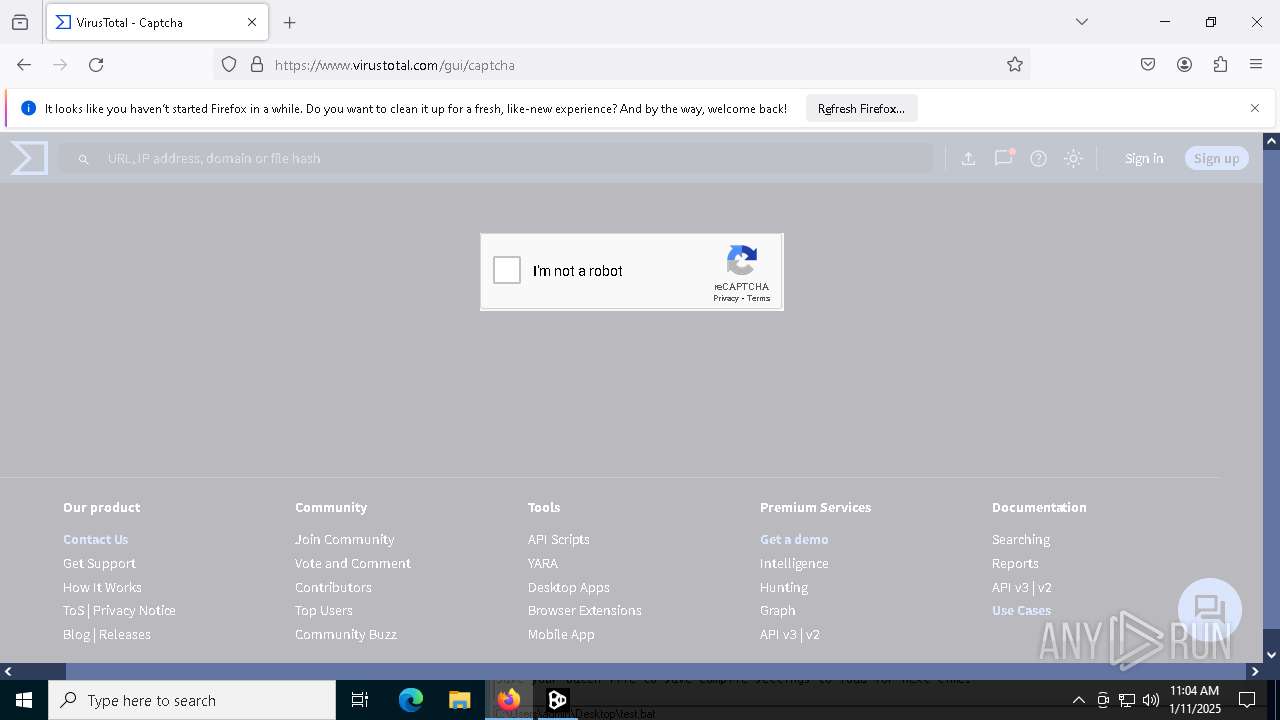This screenshot has width=1280, height=720.
Task: Open Get Support footer link
Action: point(99,563)
